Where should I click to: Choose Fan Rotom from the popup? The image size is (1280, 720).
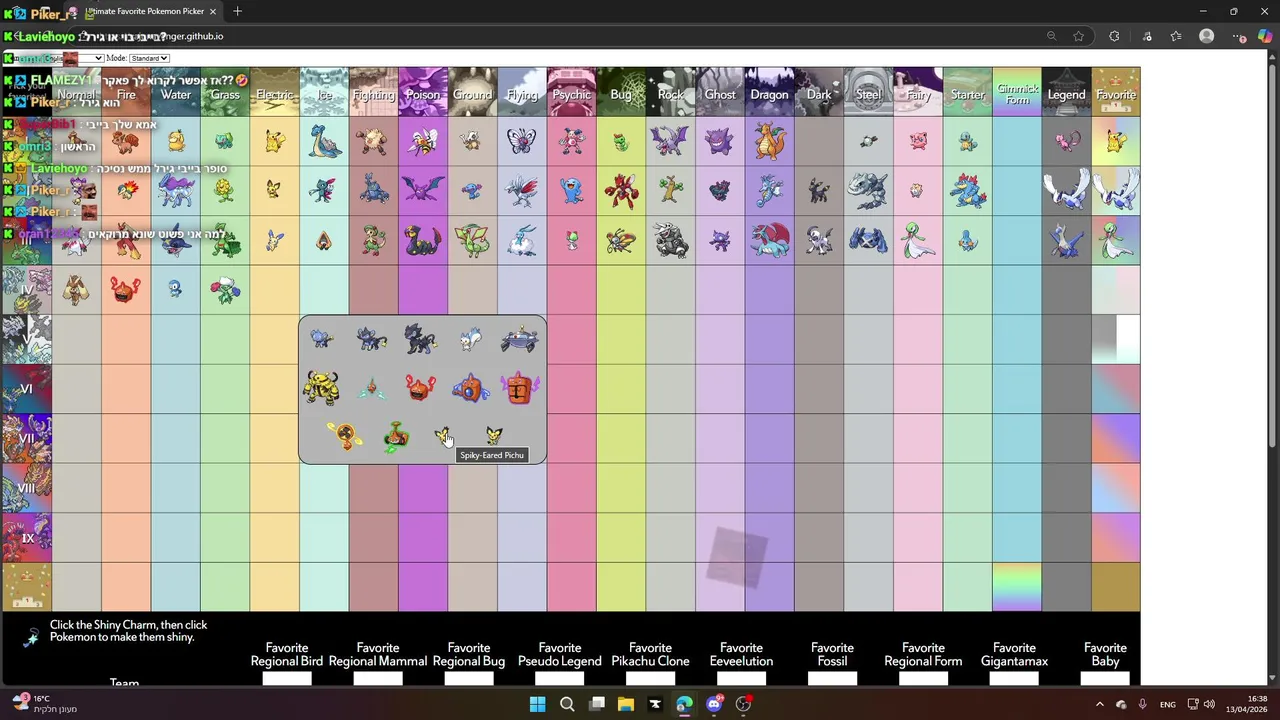[345, 437]
